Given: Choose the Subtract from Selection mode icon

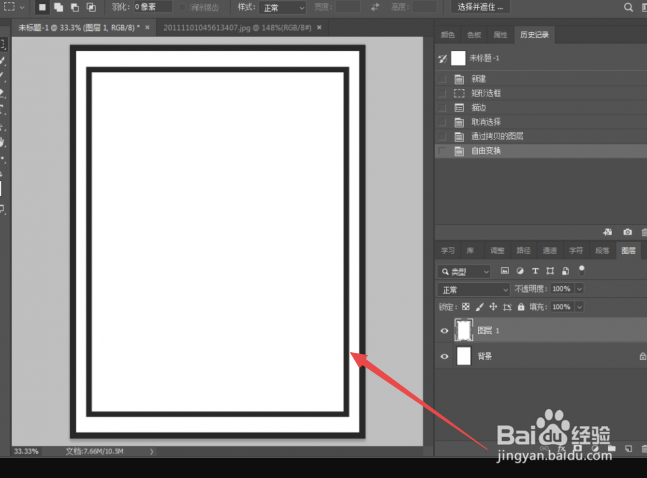Looking at the screenshot, I should (x=75, y=7).
